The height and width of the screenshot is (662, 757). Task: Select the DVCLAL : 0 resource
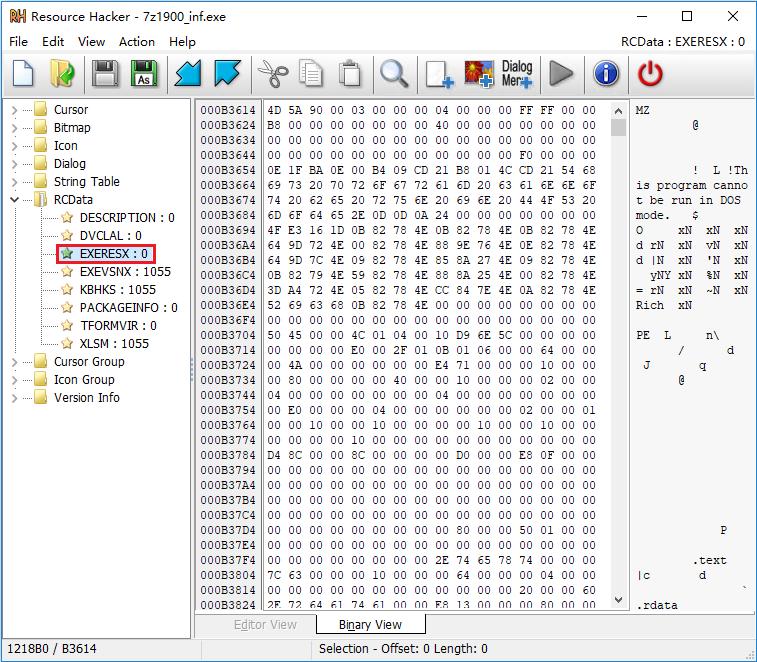click(111, 236)
